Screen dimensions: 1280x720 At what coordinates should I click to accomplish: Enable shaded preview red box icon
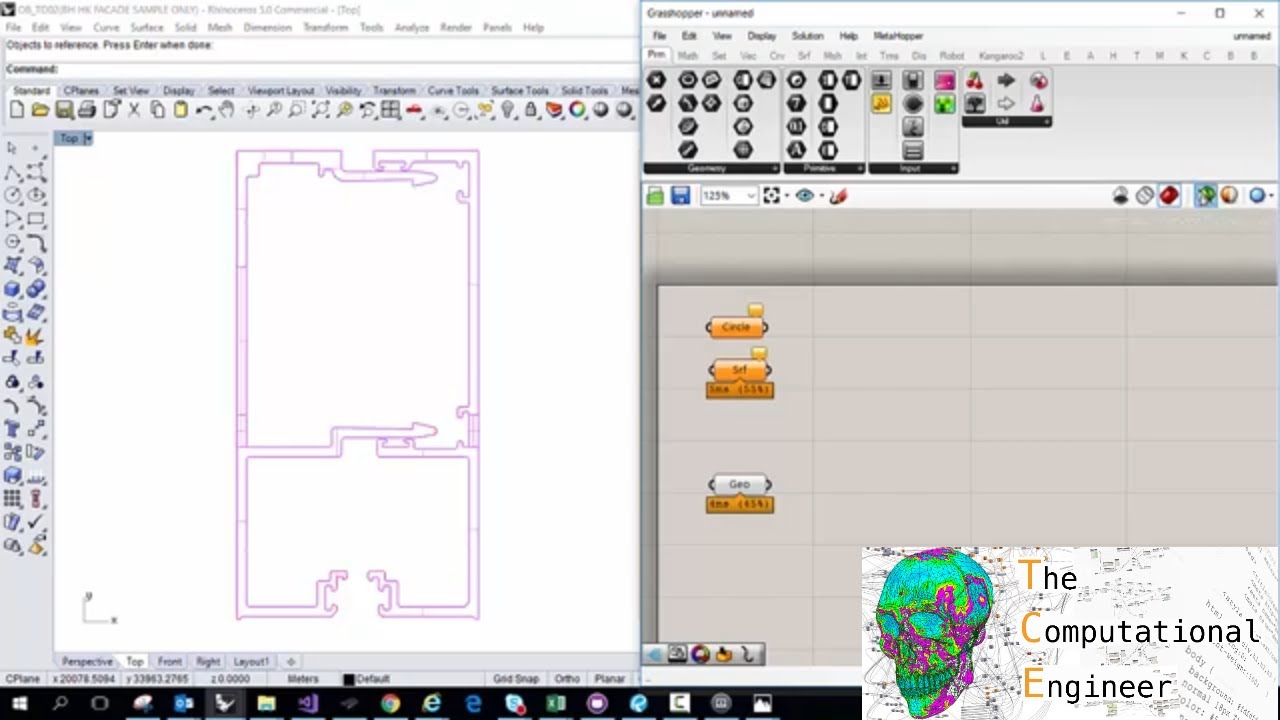tap(1169, 196)
